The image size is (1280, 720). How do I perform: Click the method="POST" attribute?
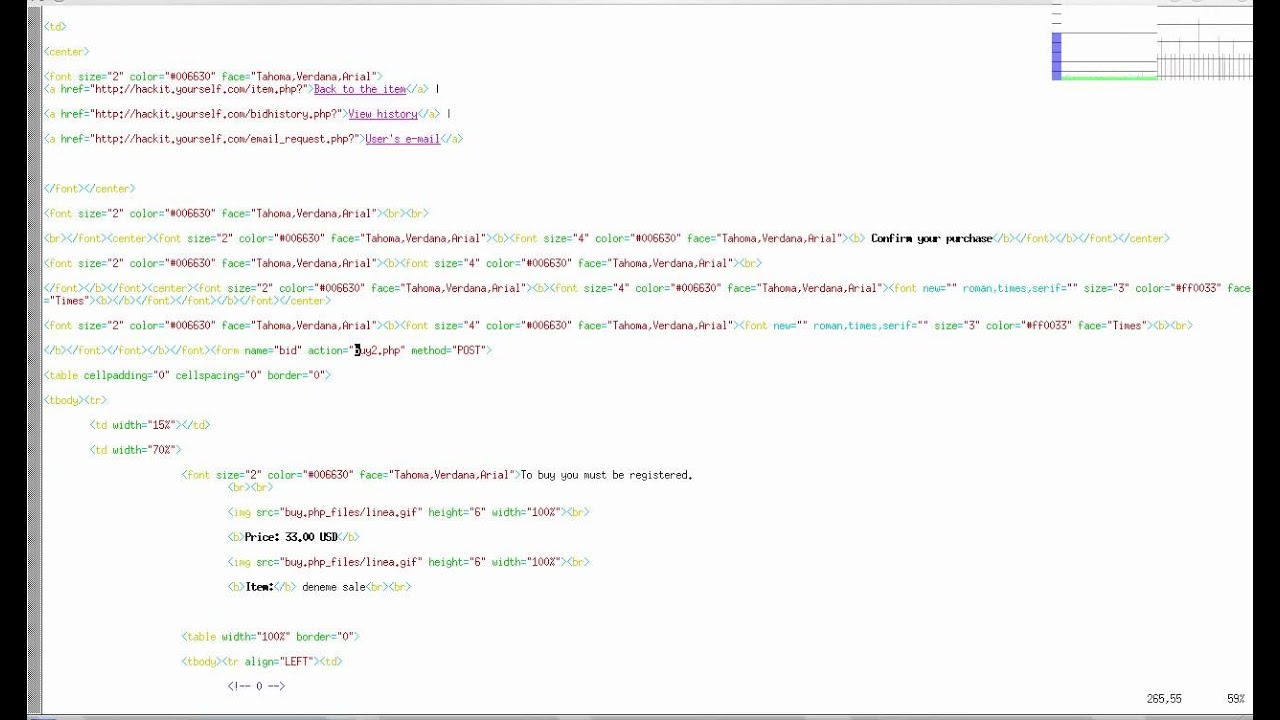tap(448, 351)
